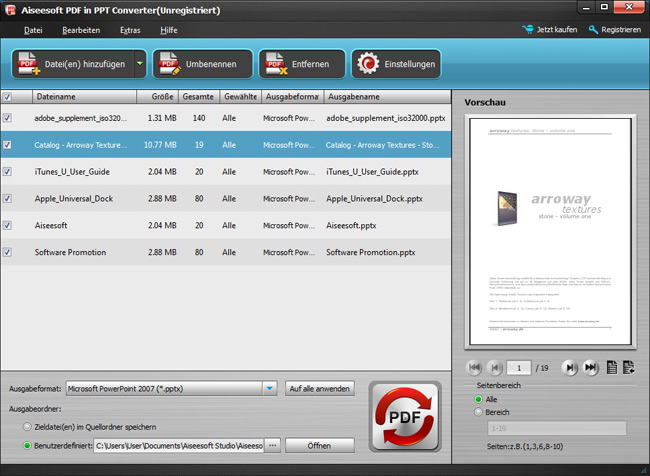The width and height of the screenshot is (650, 476).
Task: Click the Gewählte column header
Action: tap(240, 97)
